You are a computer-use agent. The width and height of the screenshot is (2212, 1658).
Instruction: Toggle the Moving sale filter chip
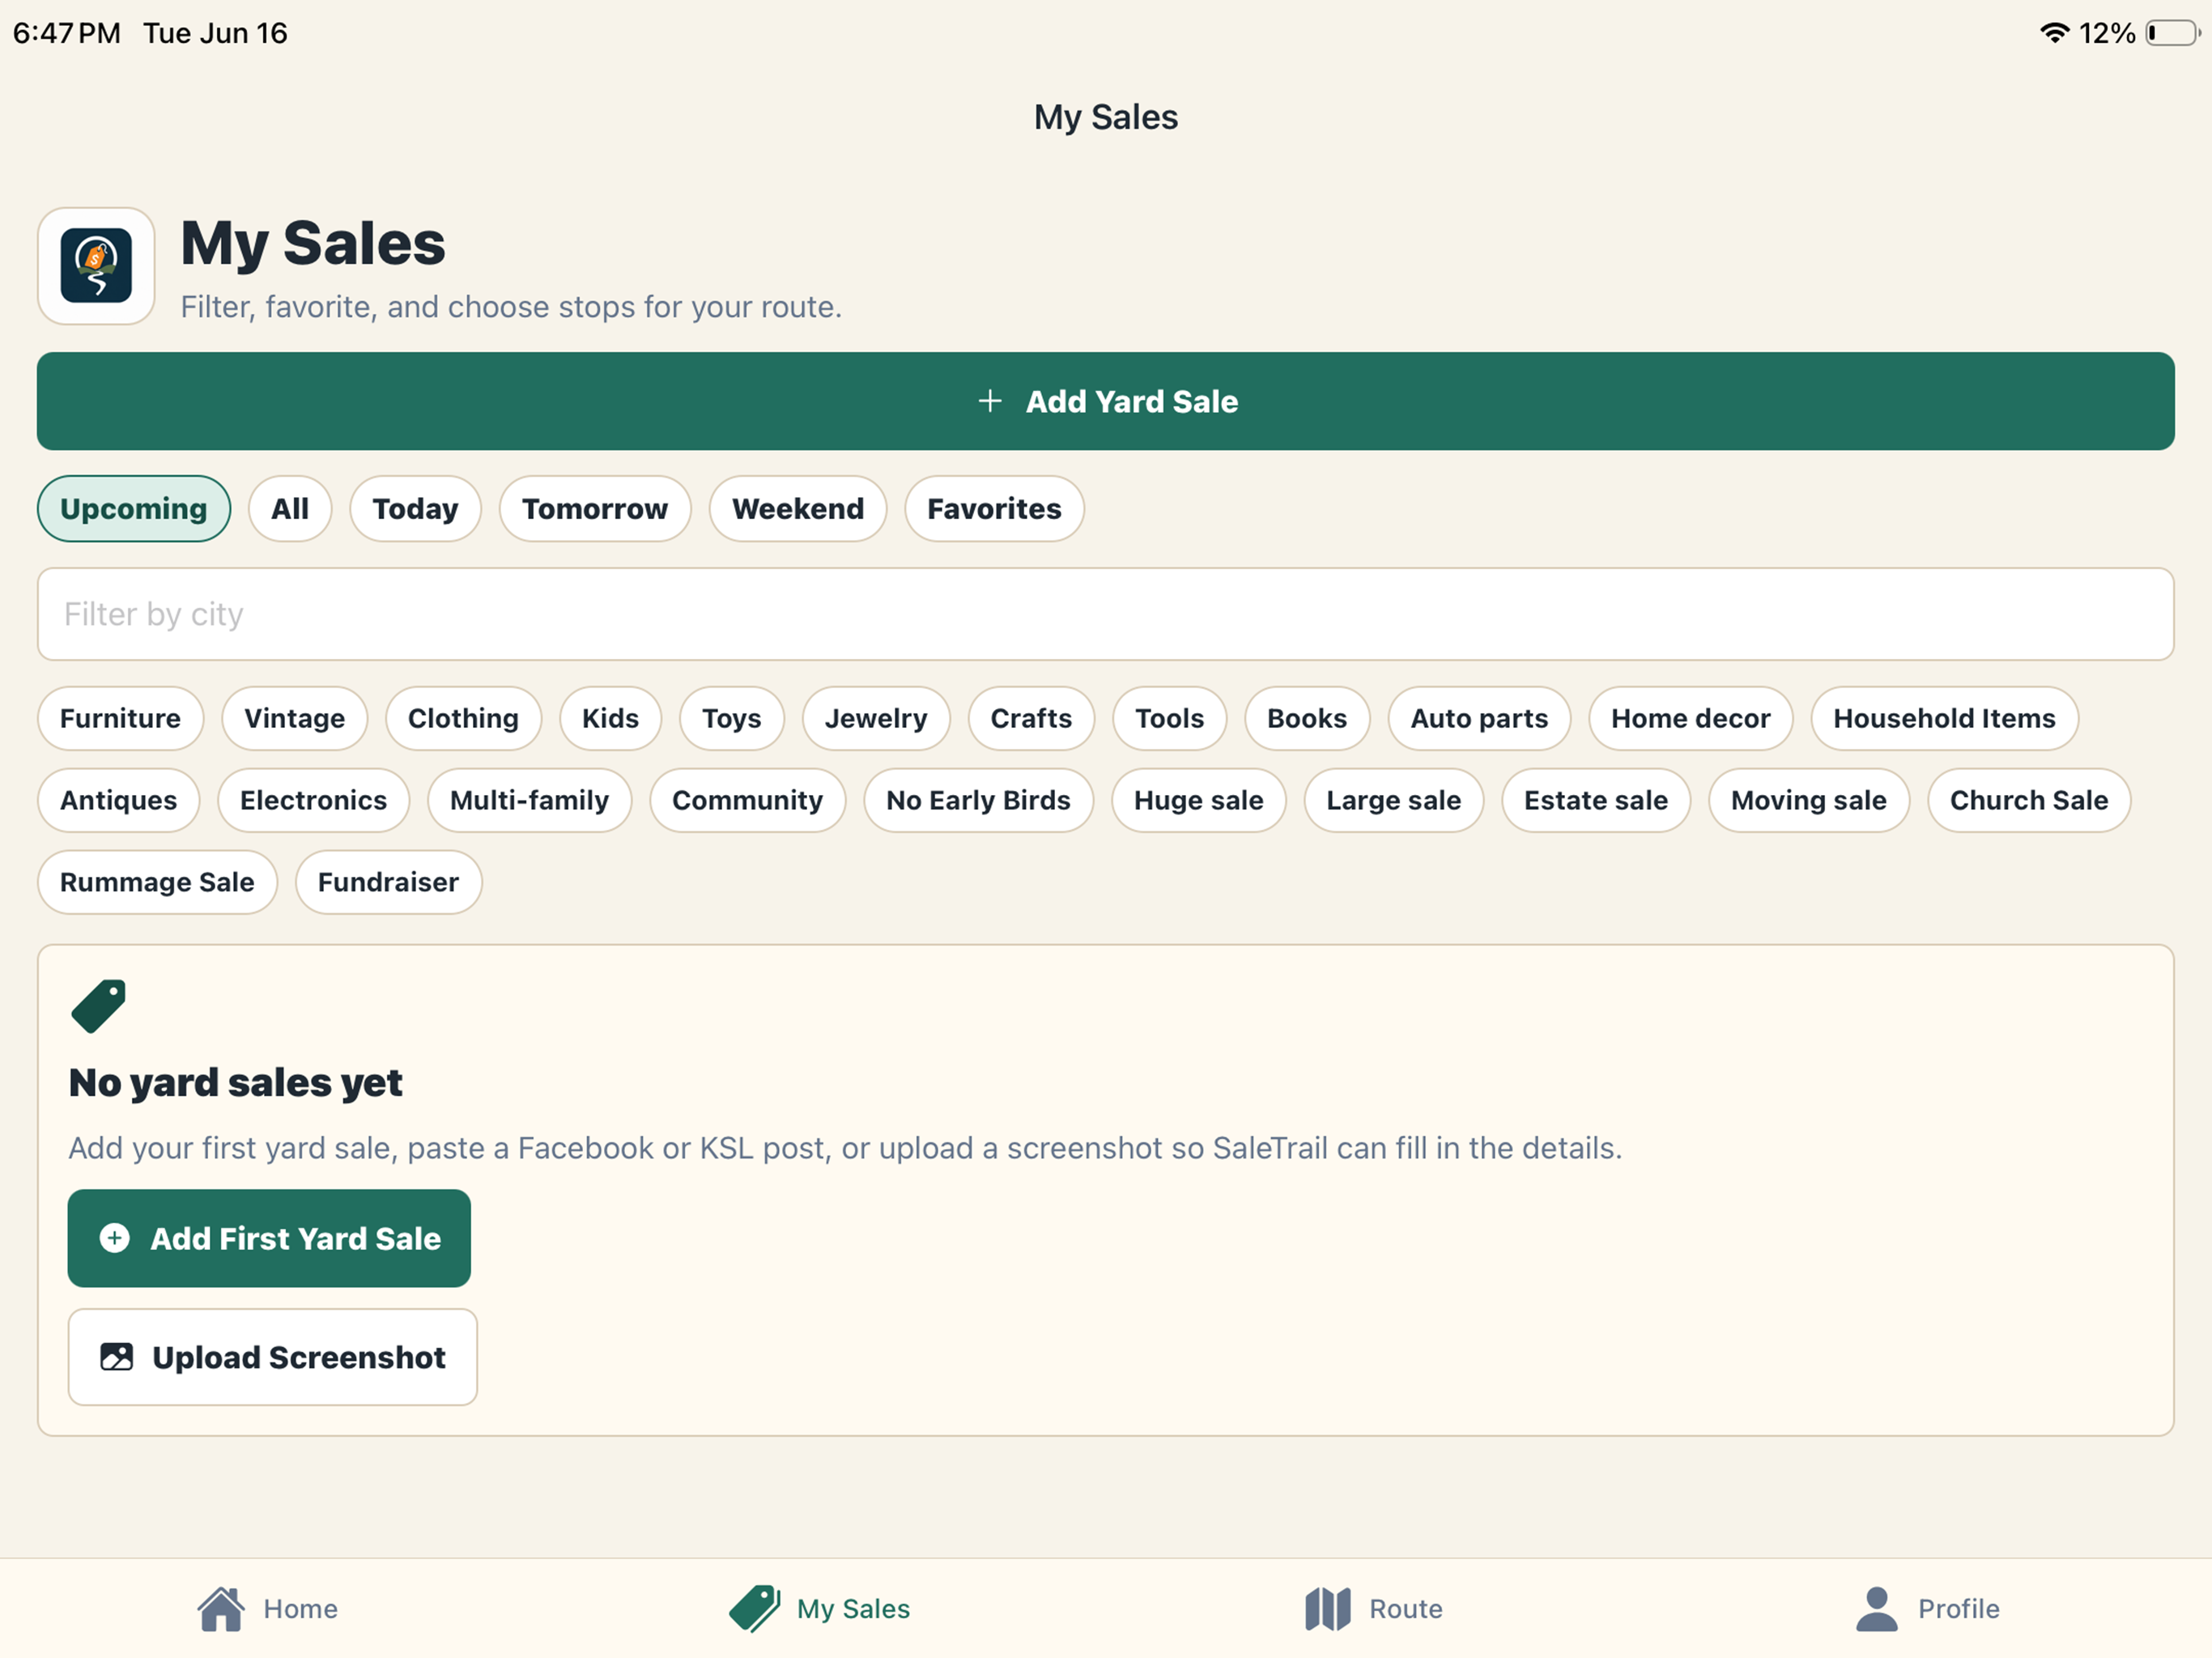[x=1808, y=800]
